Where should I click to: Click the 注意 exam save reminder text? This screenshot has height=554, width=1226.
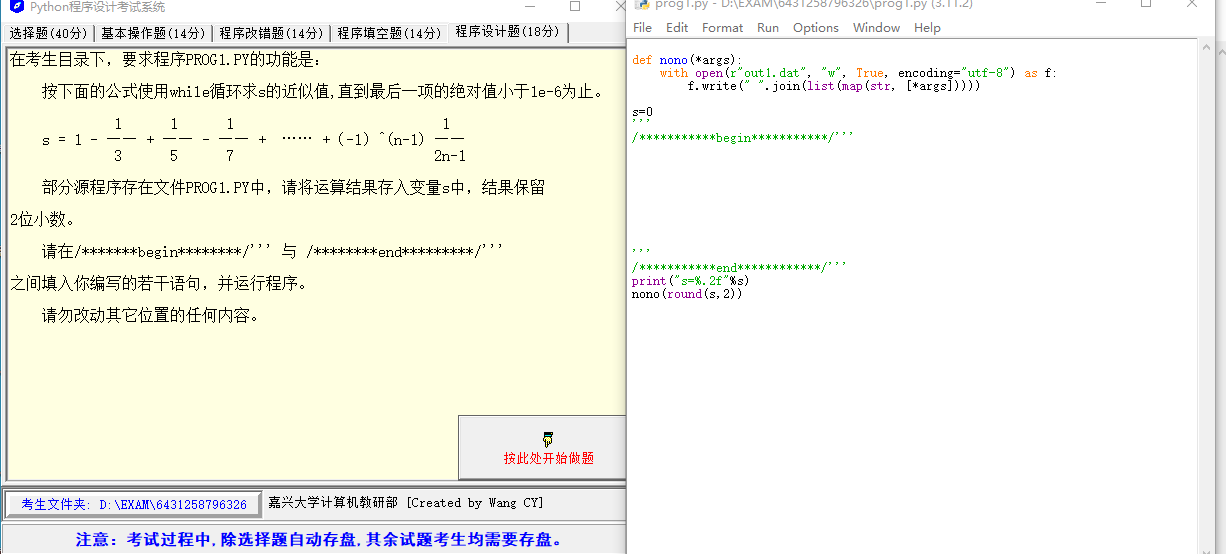[x=318, y=540]
